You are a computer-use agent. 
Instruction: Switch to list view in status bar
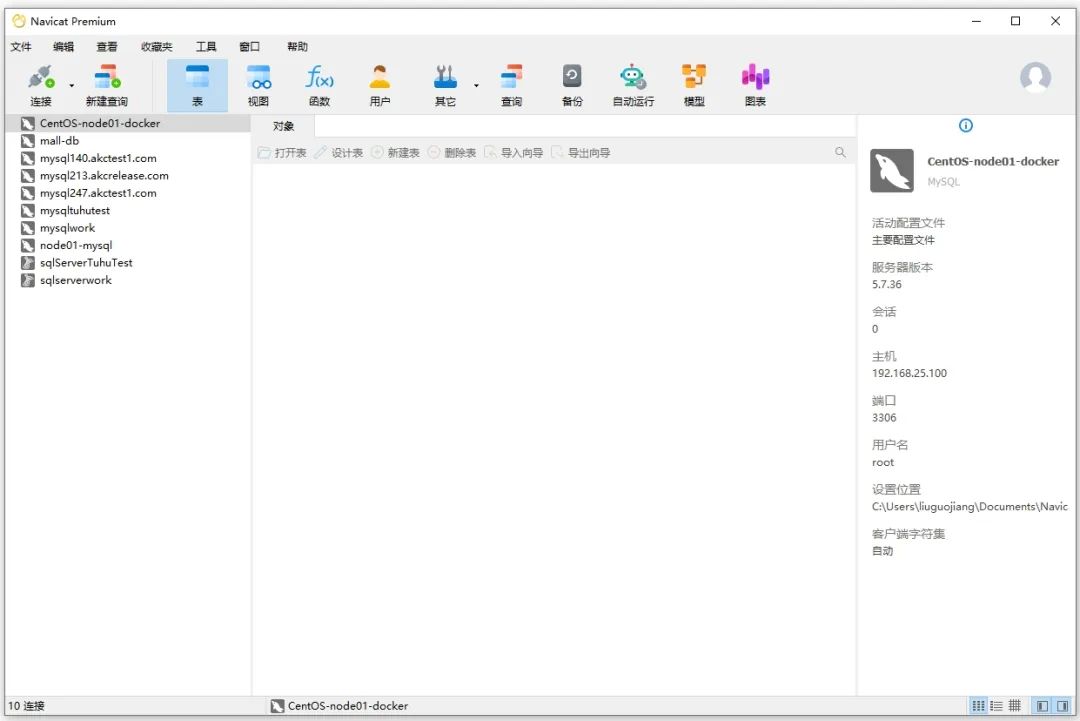[997, 706]
